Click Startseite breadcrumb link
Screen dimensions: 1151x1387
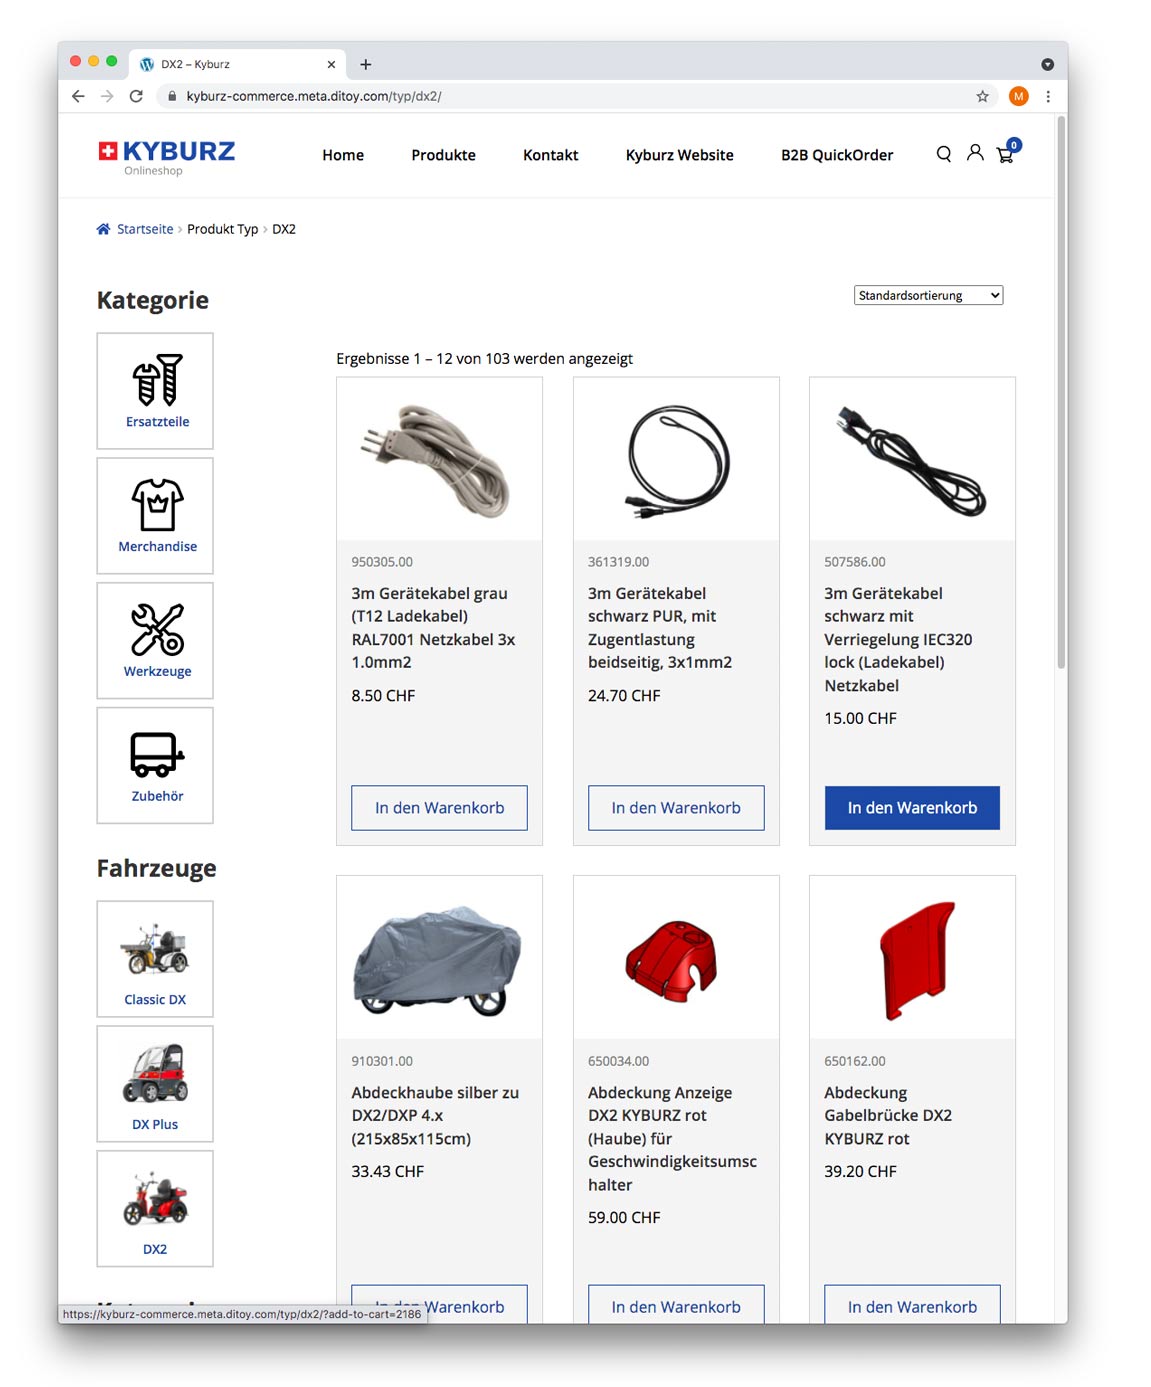point(145,229)
